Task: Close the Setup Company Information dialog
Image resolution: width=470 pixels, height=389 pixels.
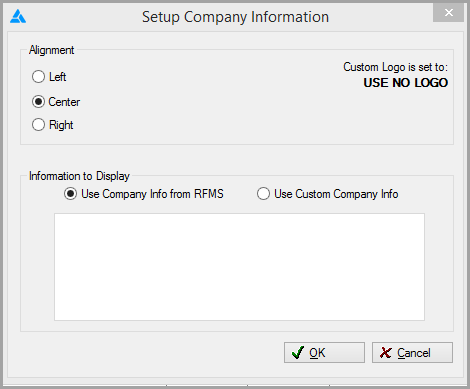Action: click(x=448, y=13)
